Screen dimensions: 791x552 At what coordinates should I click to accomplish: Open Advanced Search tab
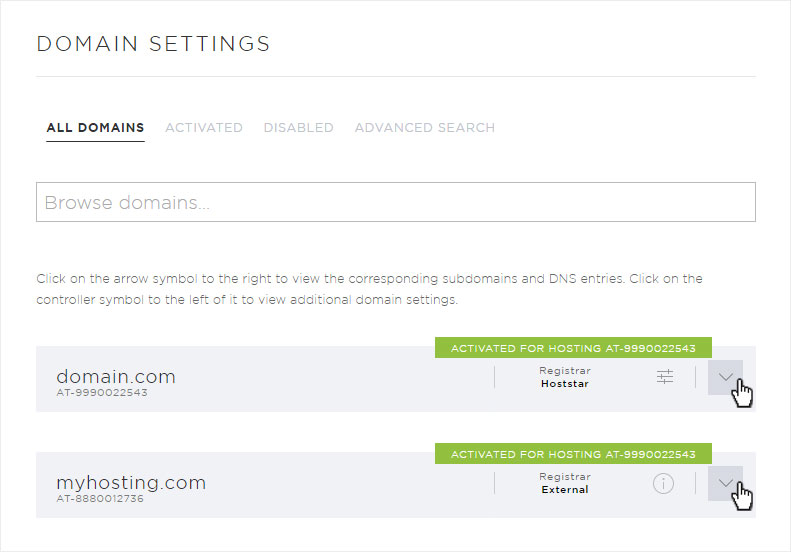click(x=425, y=128)
